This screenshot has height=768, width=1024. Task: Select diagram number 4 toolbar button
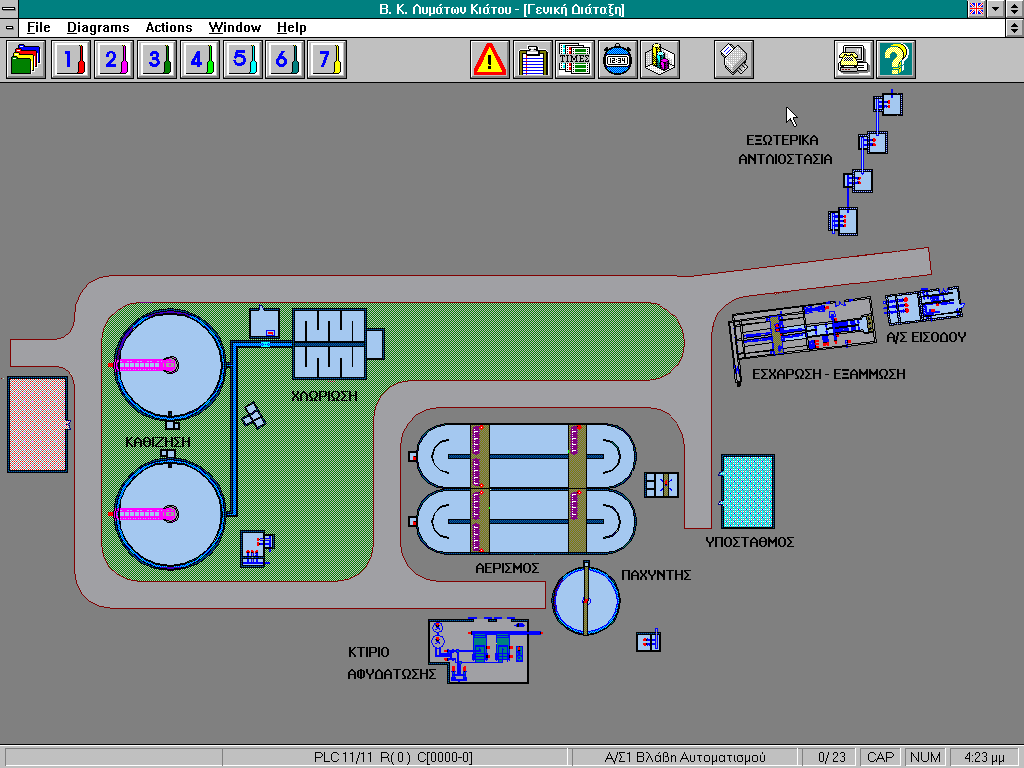pyautogui.click(x=197, y=60)
